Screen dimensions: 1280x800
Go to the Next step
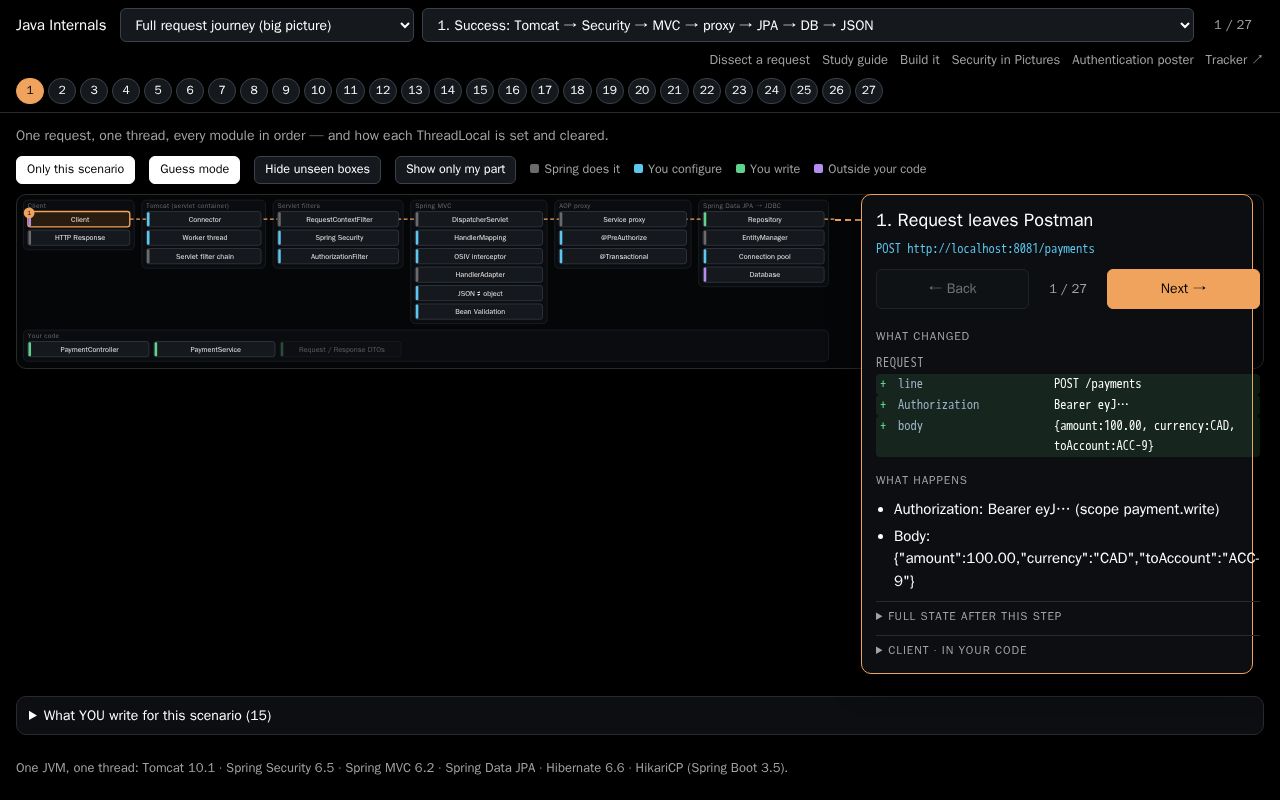click(x=1183, y=289)
